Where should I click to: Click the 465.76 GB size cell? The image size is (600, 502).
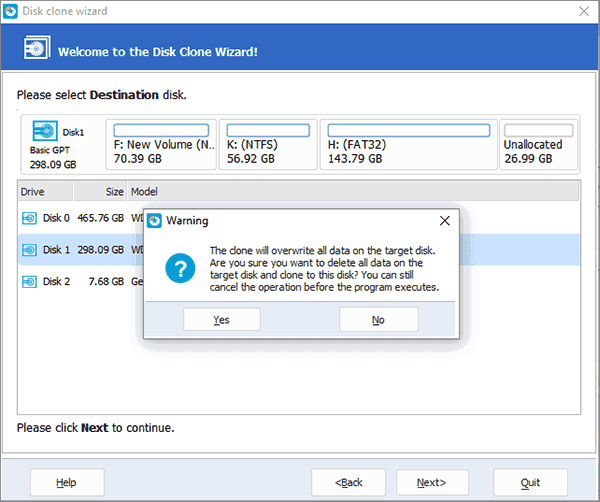(x=101, y=218)
